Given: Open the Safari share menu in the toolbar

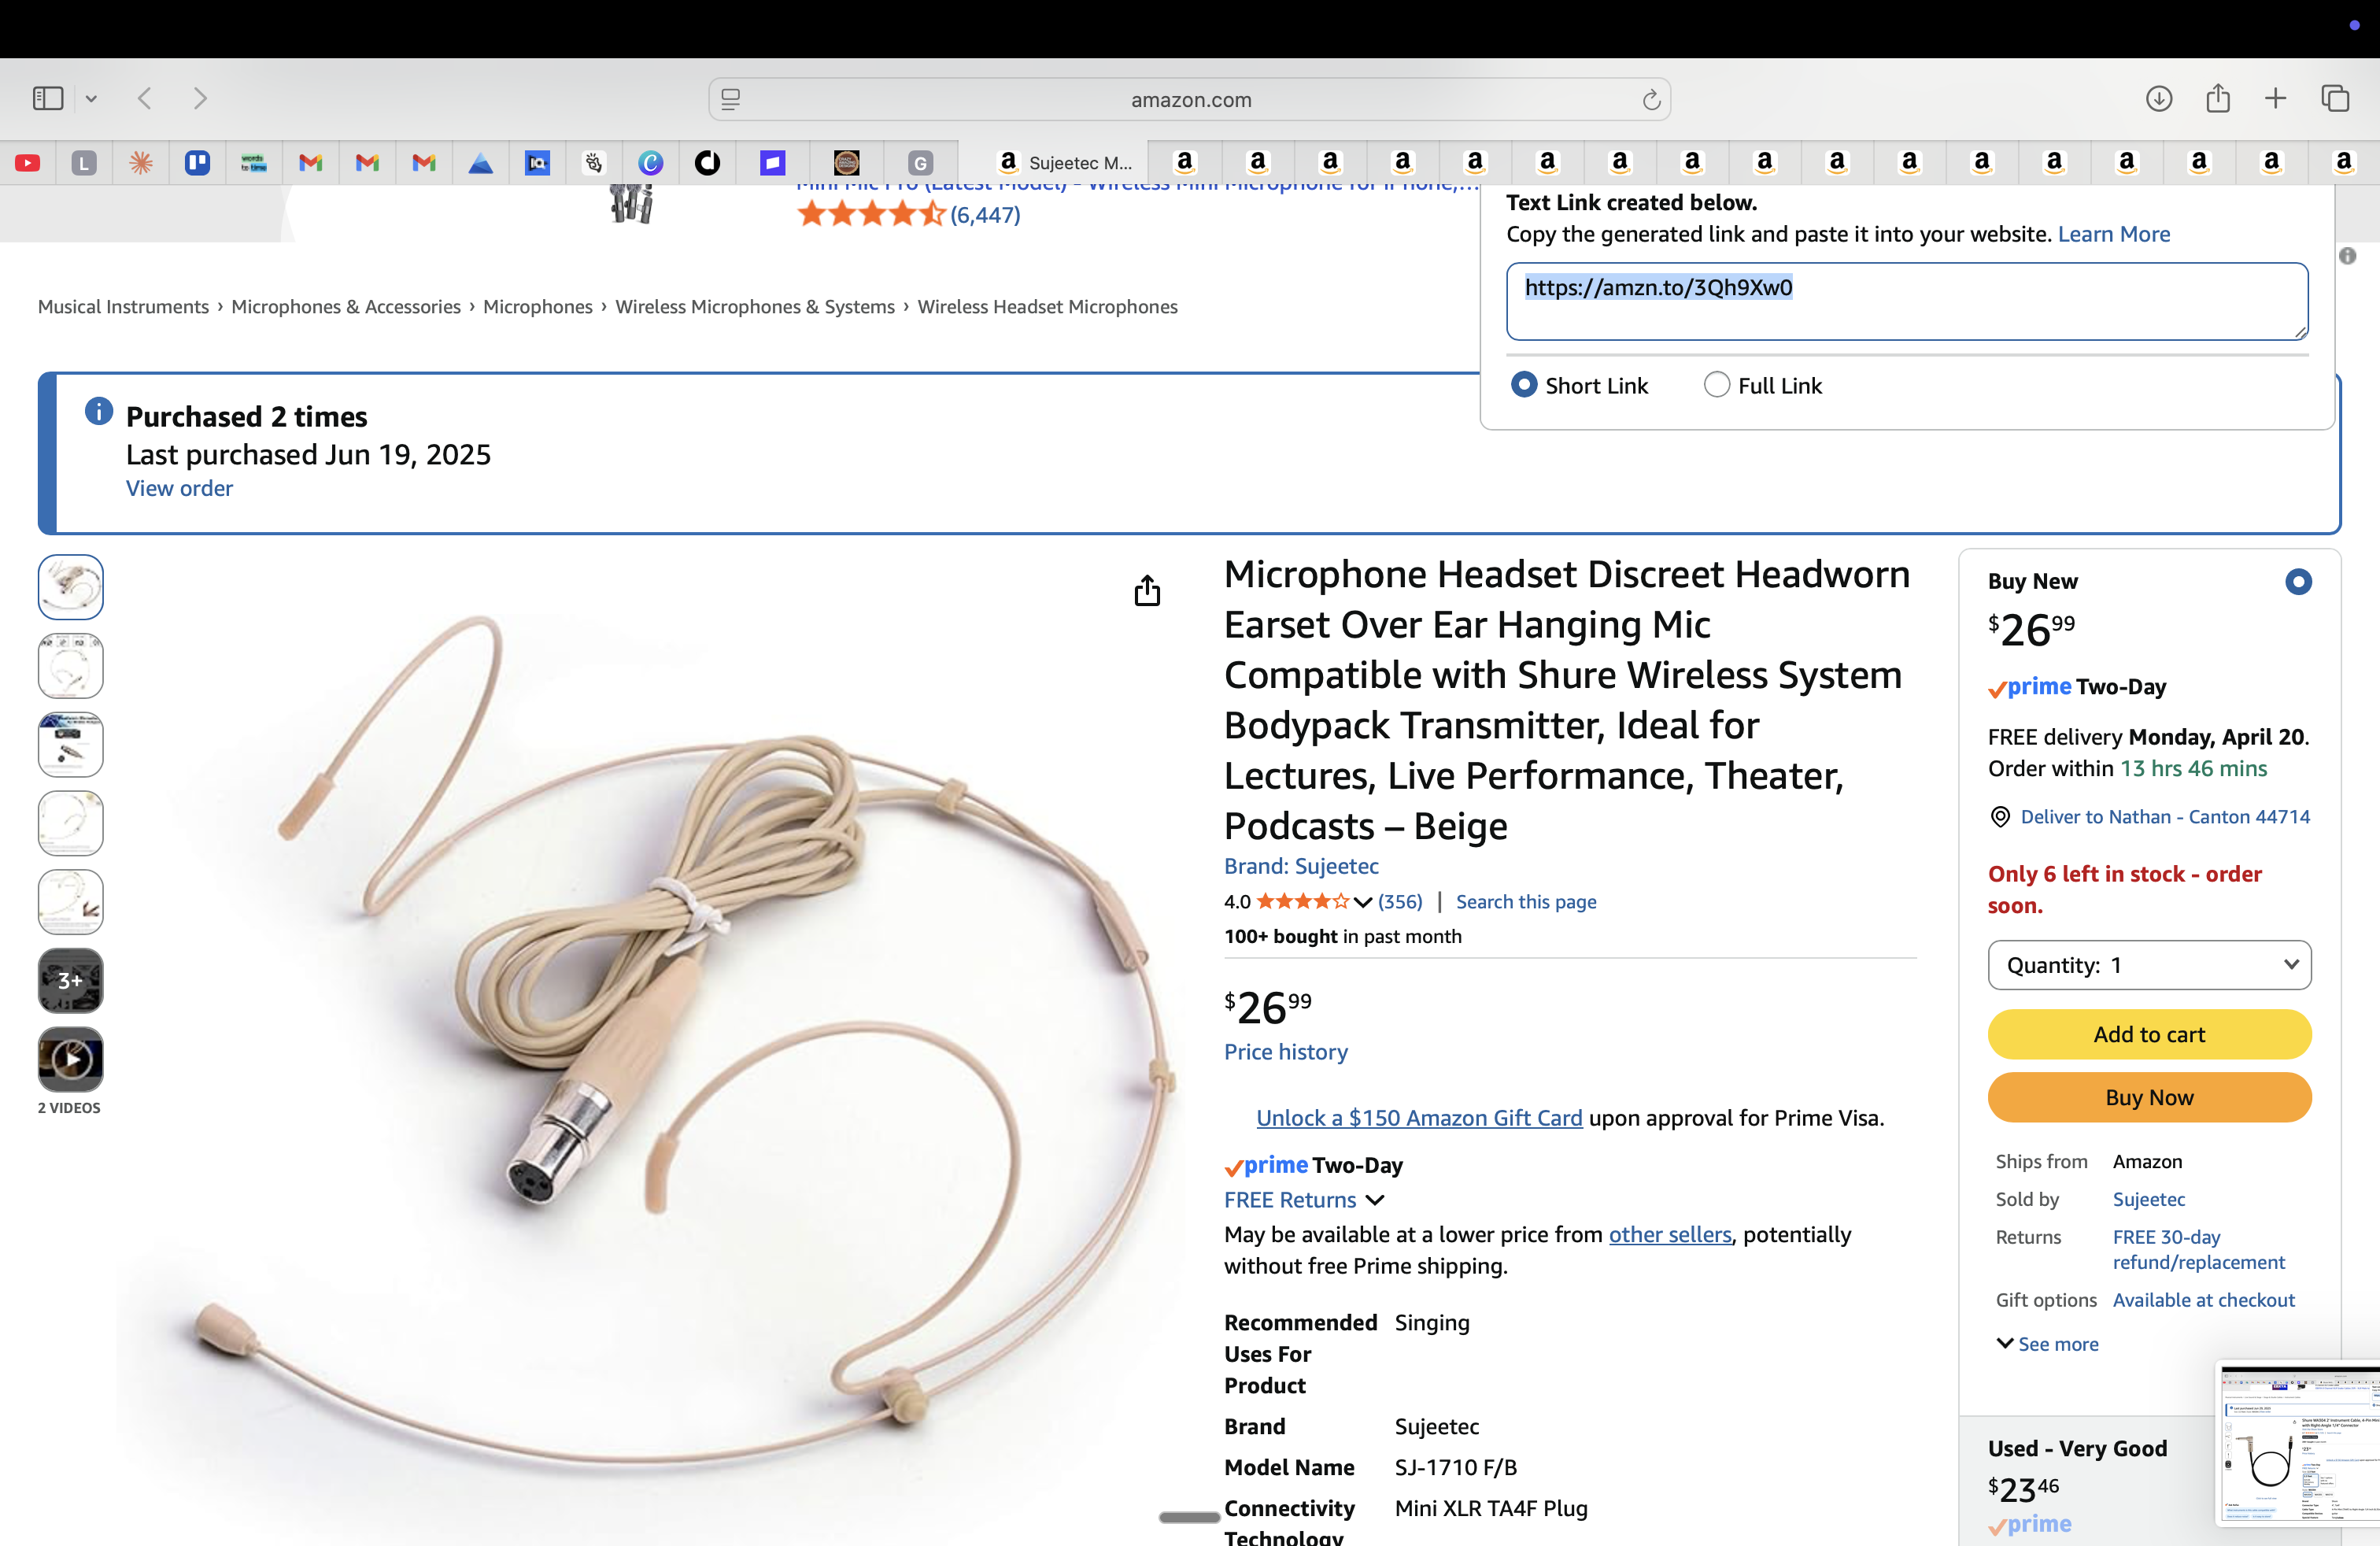Looking at the screenshot, I should (2218, 98).
